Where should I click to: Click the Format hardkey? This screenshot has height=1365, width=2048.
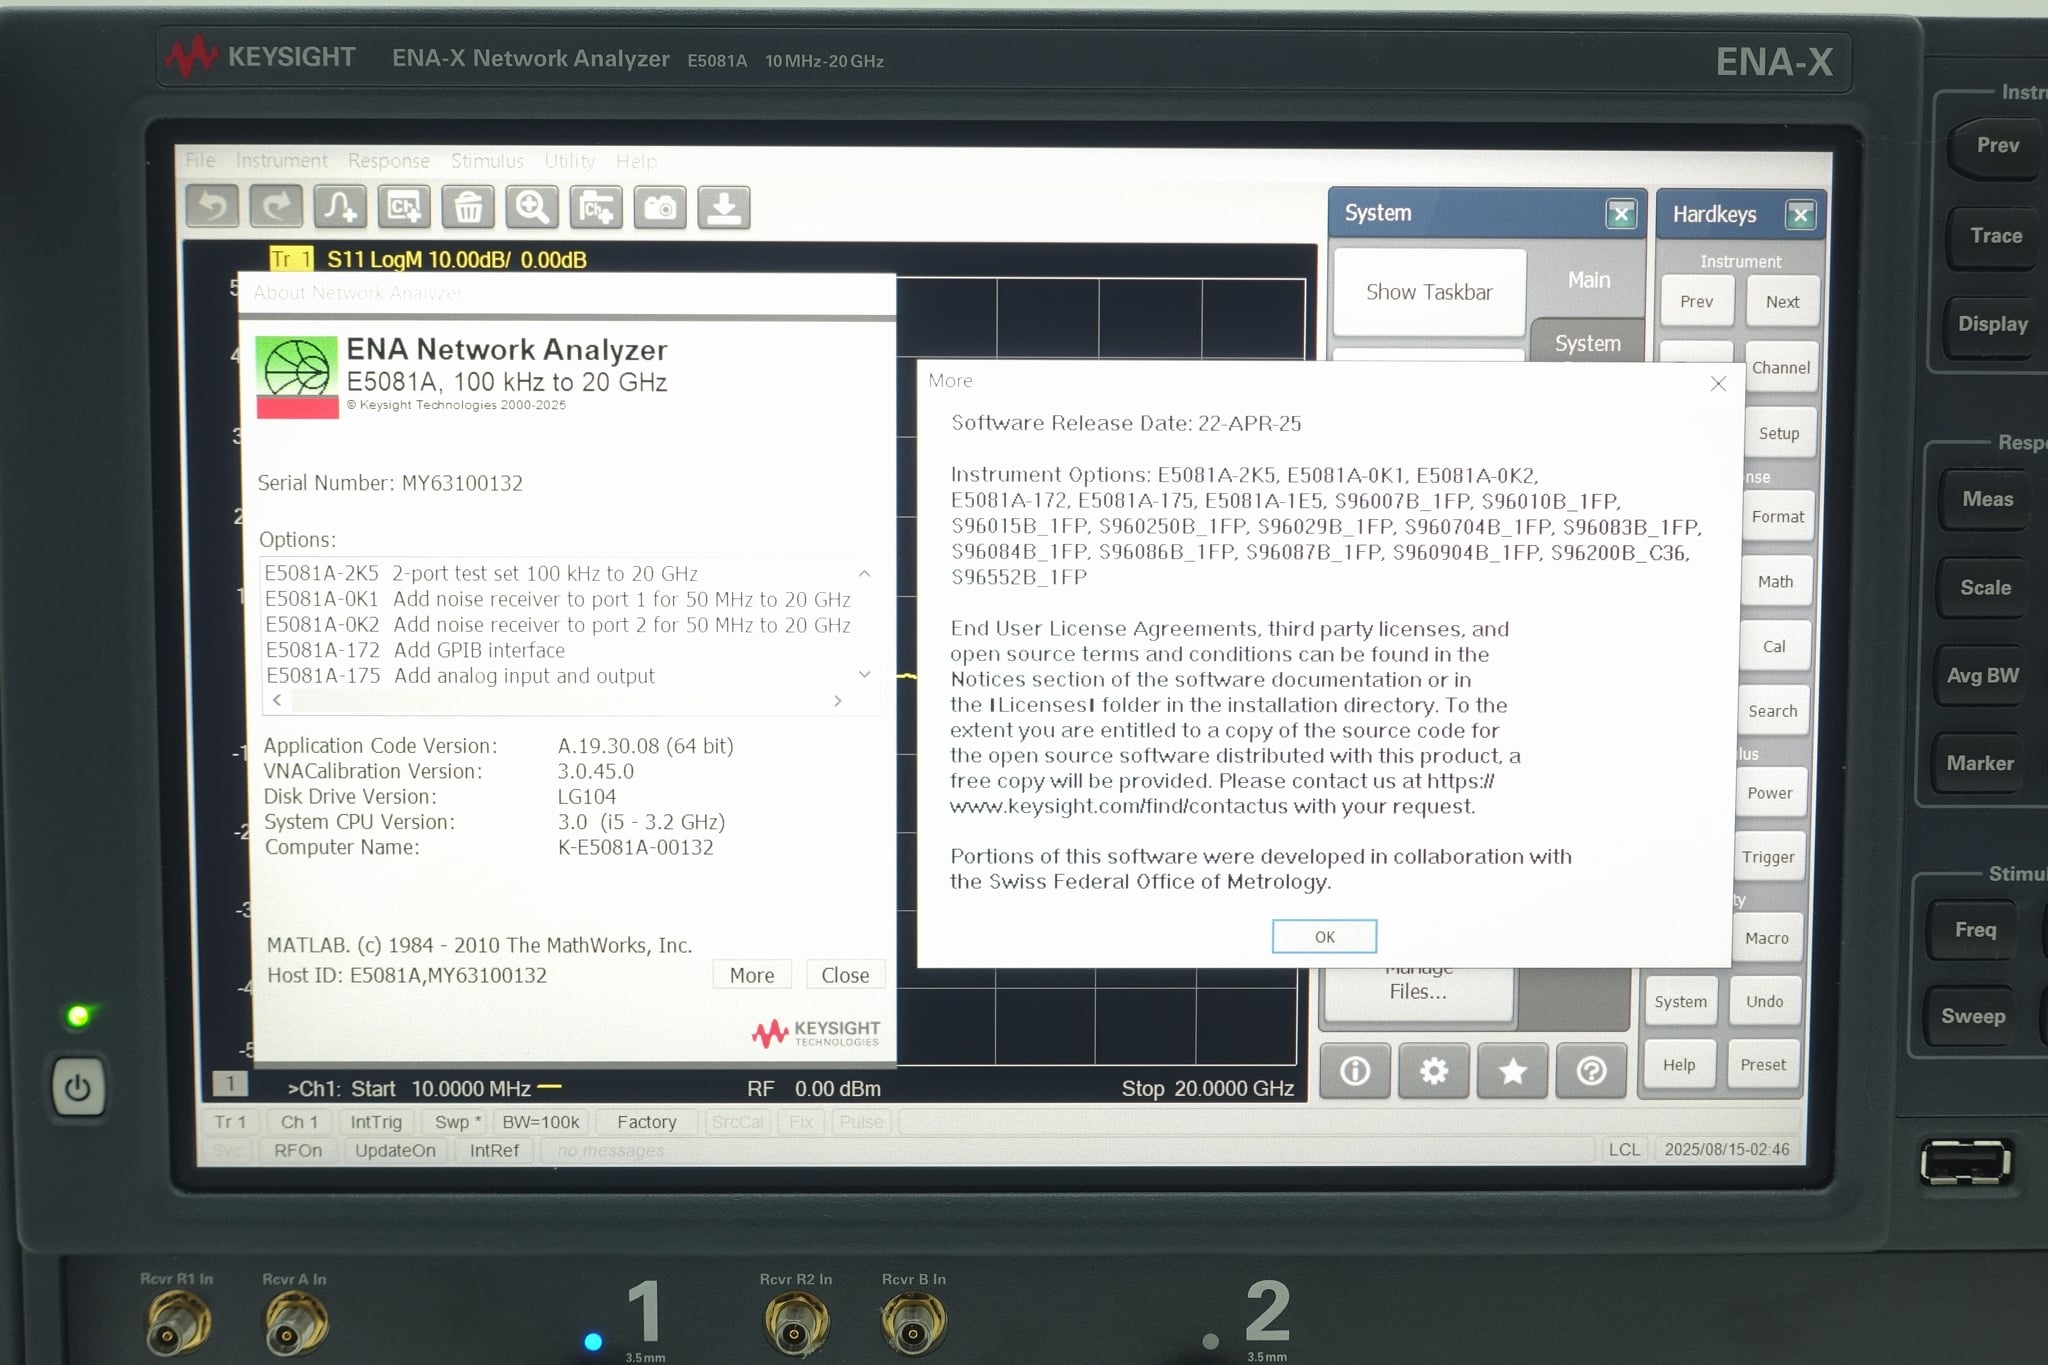1777,516
